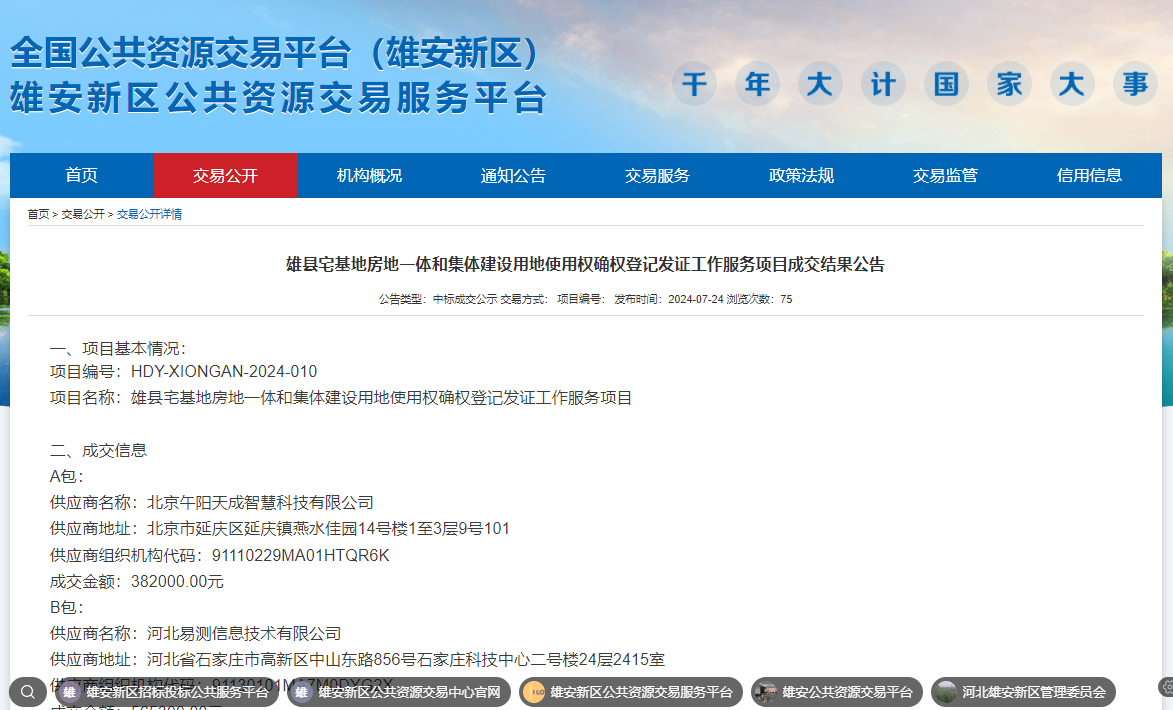
Task: Click the search magnifier icon in bottom bar
Action: (27, 692)
